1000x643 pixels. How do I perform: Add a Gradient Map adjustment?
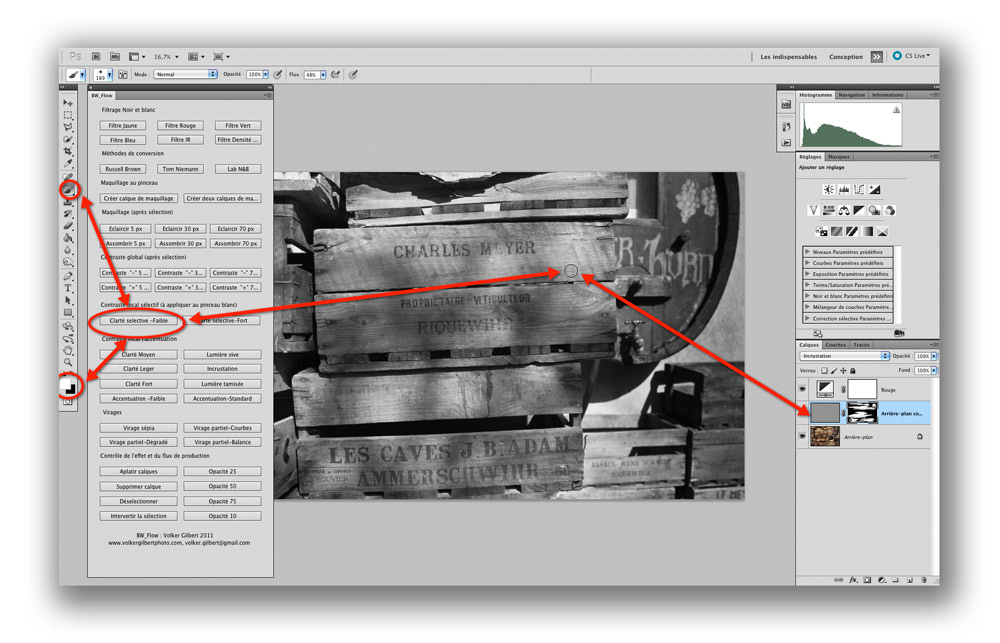point(867,232)
